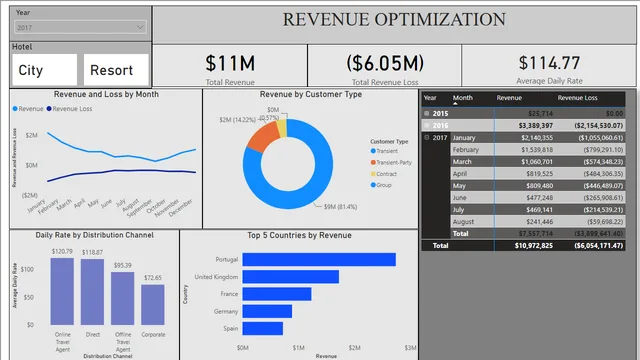640x360 pixels.
Task: Collapse the 2017 year row
Action: (x=427, y=138)
